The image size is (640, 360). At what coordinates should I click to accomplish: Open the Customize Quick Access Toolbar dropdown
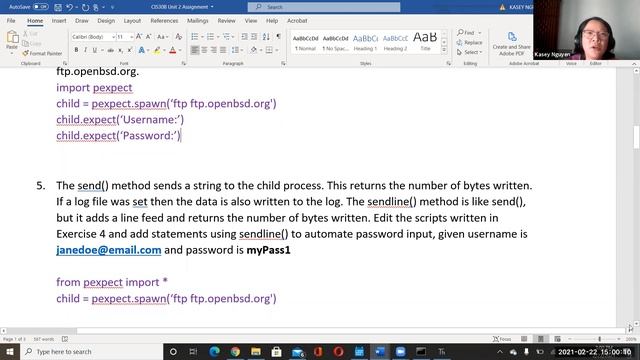(112, 7)
